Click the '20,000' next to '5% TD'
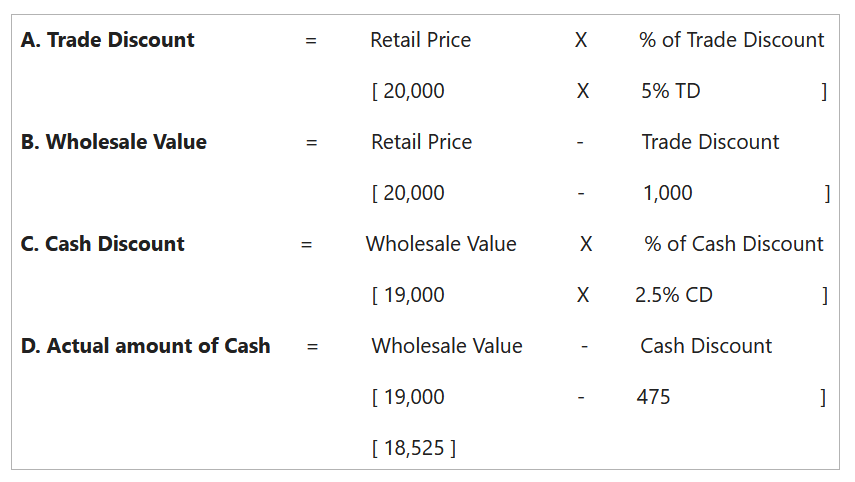 click(x=412, y=91)
